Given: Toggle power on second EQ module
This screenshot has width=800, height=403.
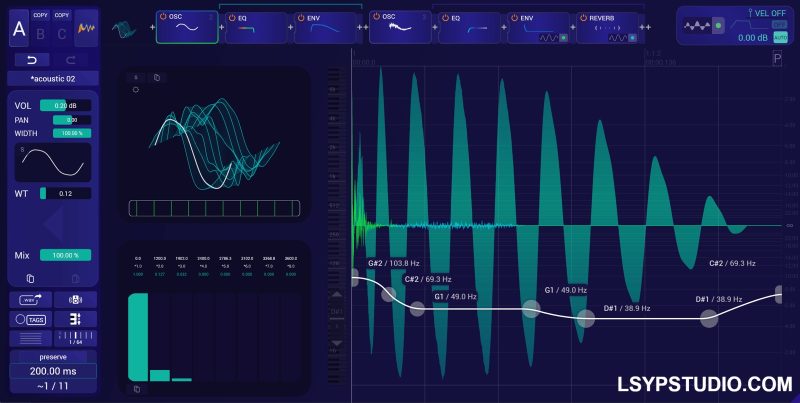Looking at the screenshot, I should point(445,18).
